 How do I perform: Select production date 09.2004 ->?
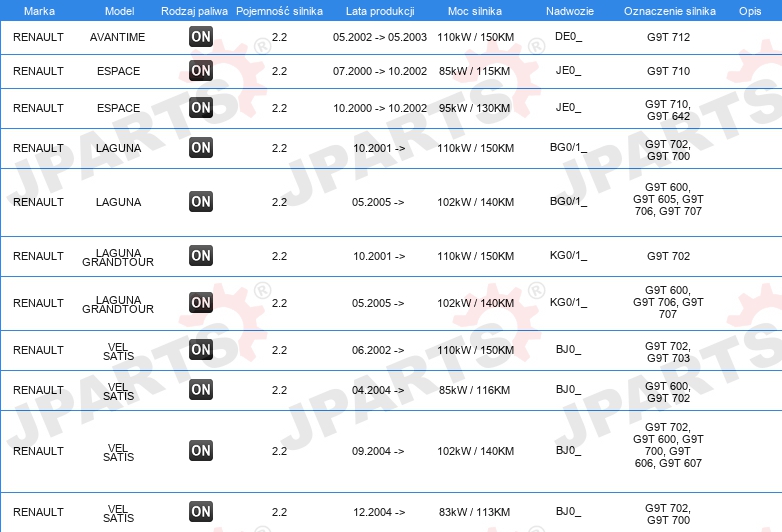378,451
